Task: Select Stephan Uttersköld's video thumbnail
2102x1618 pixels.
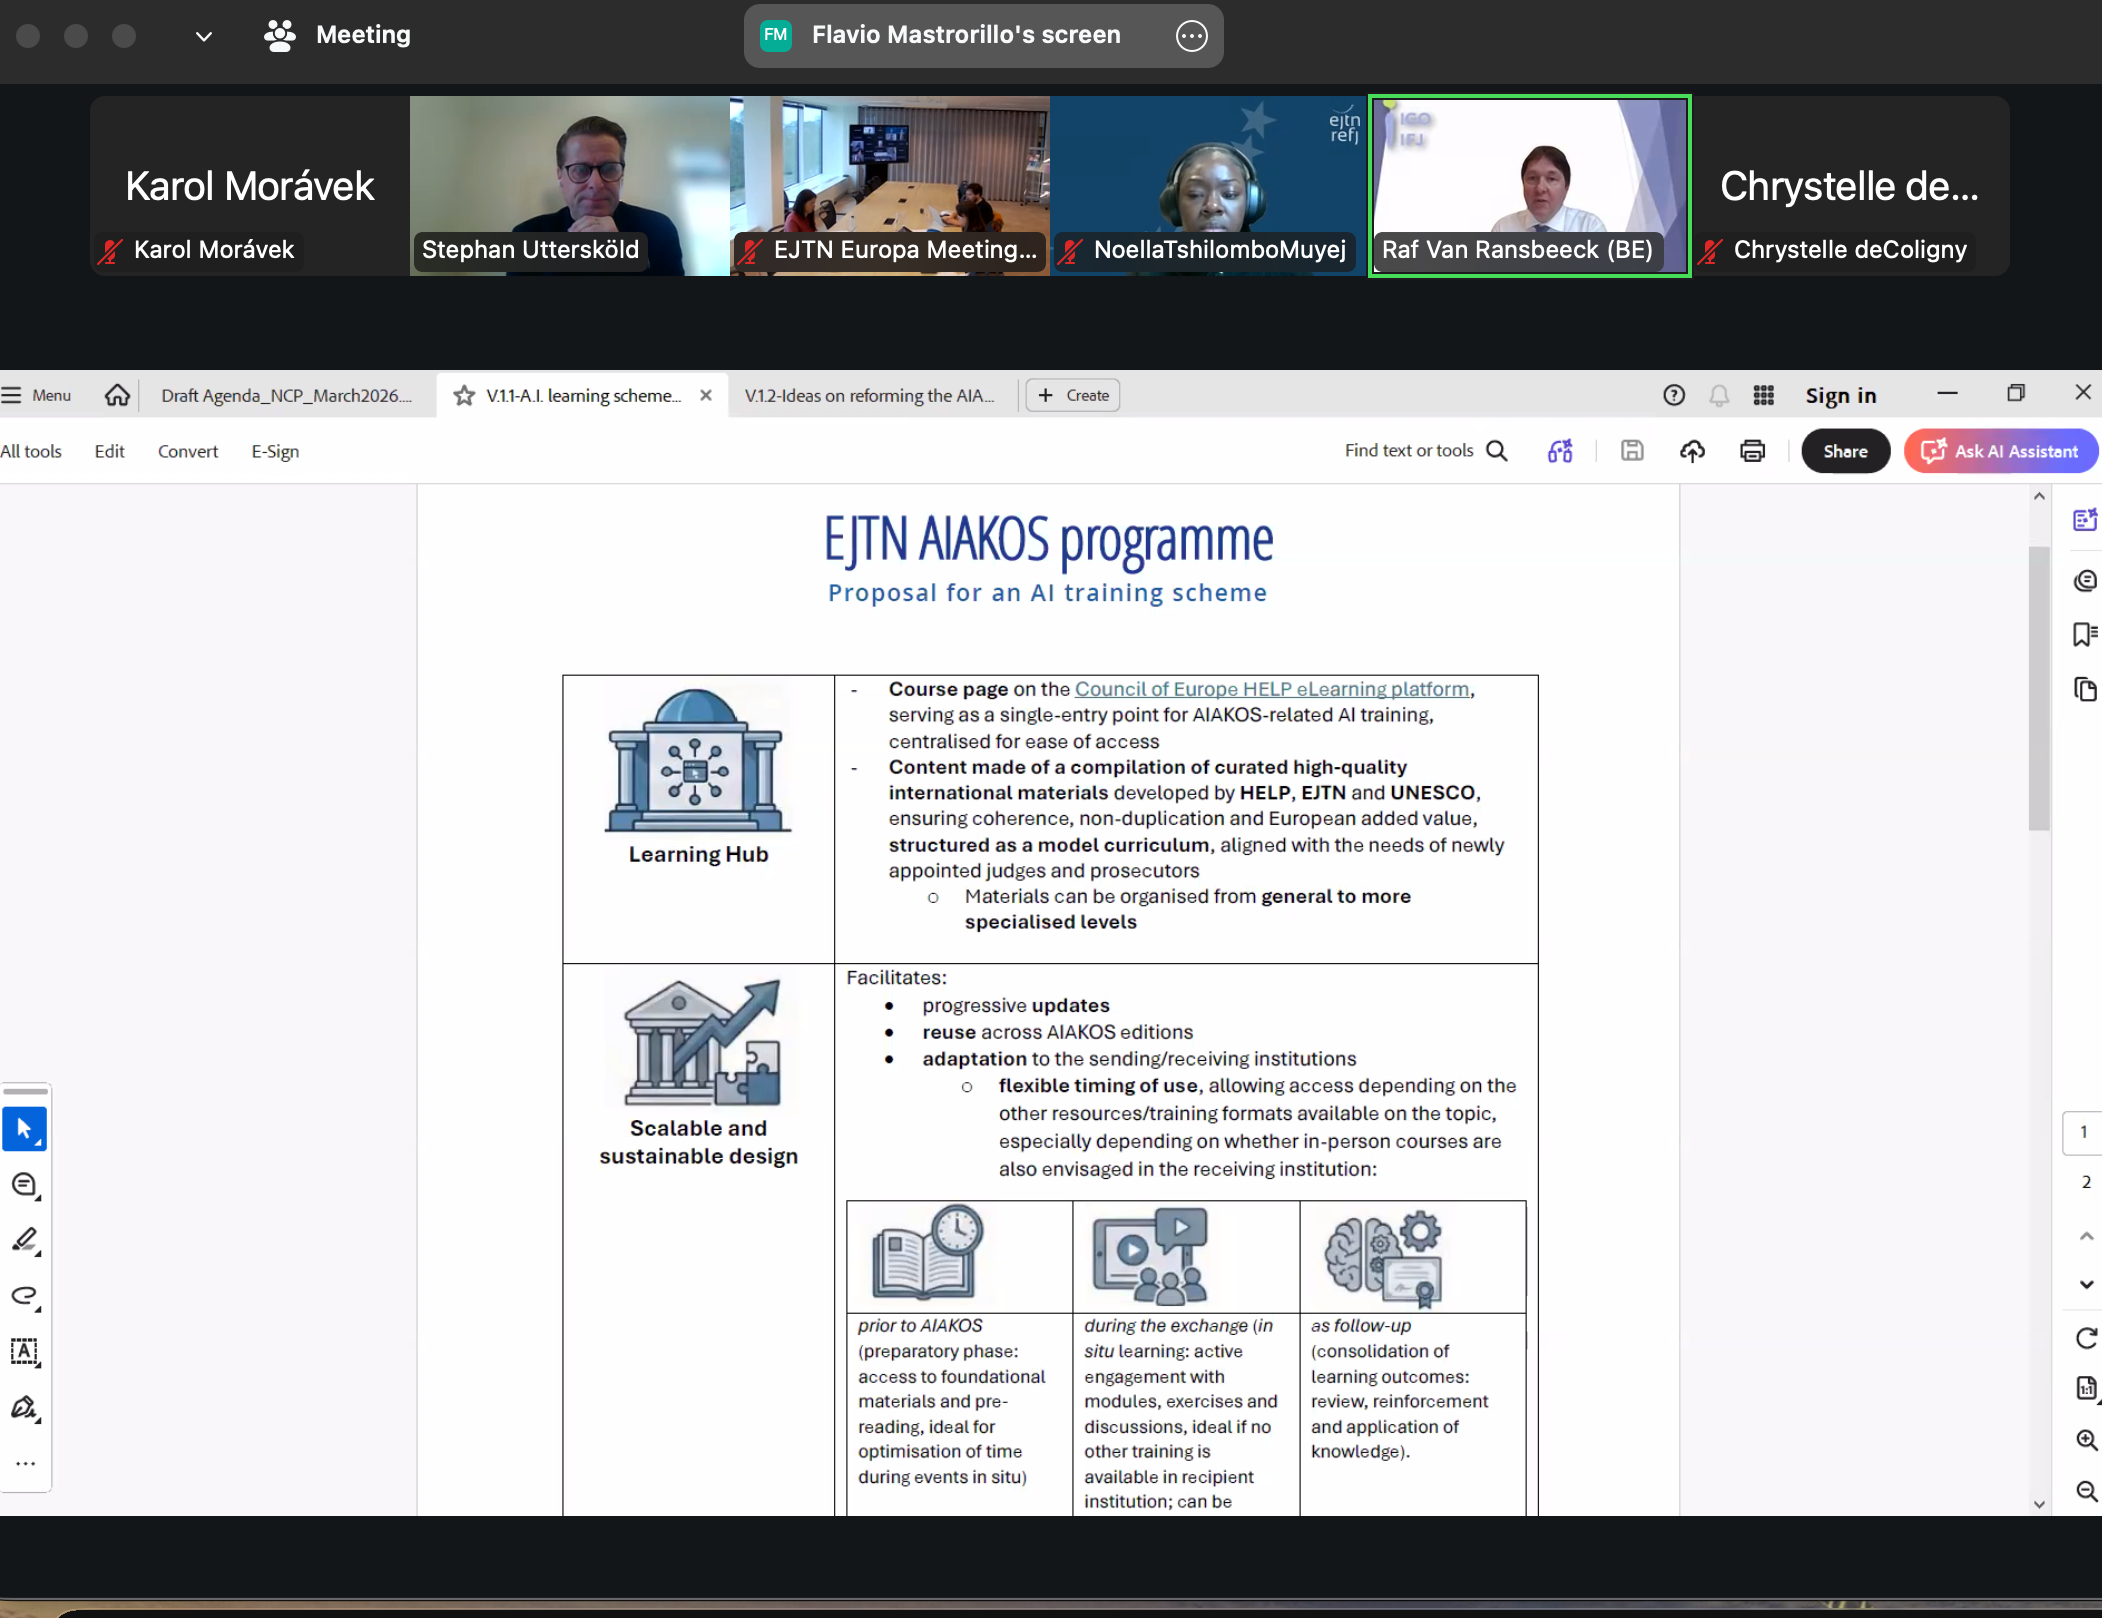Action: 570,186
